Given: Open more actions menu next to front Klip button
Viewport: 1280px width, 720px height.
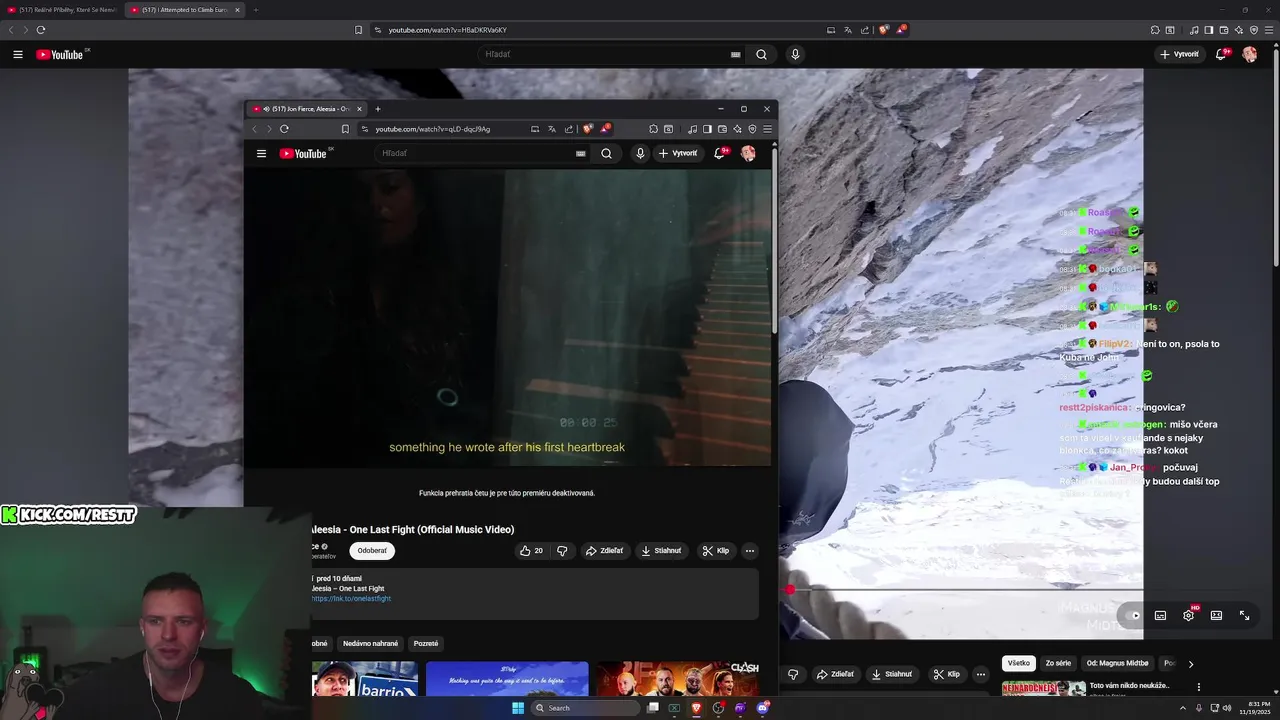Looking at the screenshot, I should point(749,550).
